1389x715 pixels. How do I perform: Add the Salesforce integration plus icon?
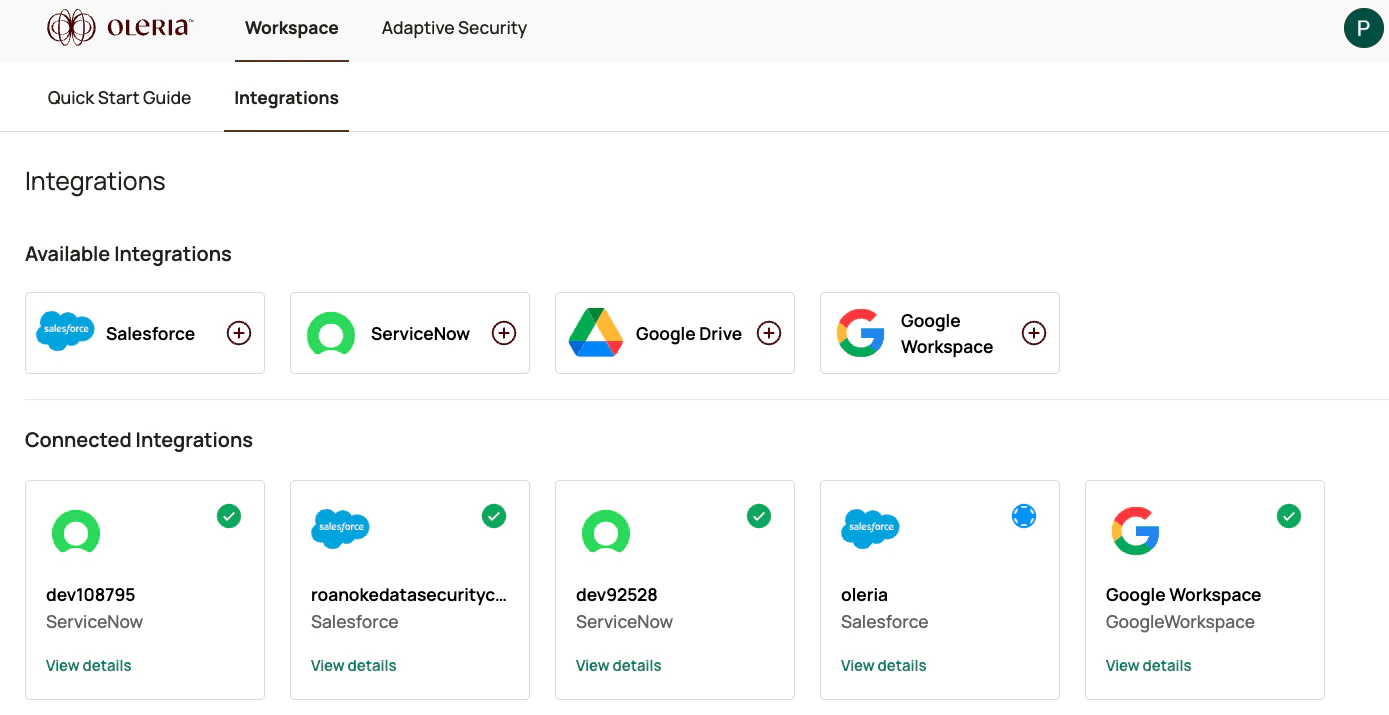tap(239, 333)
